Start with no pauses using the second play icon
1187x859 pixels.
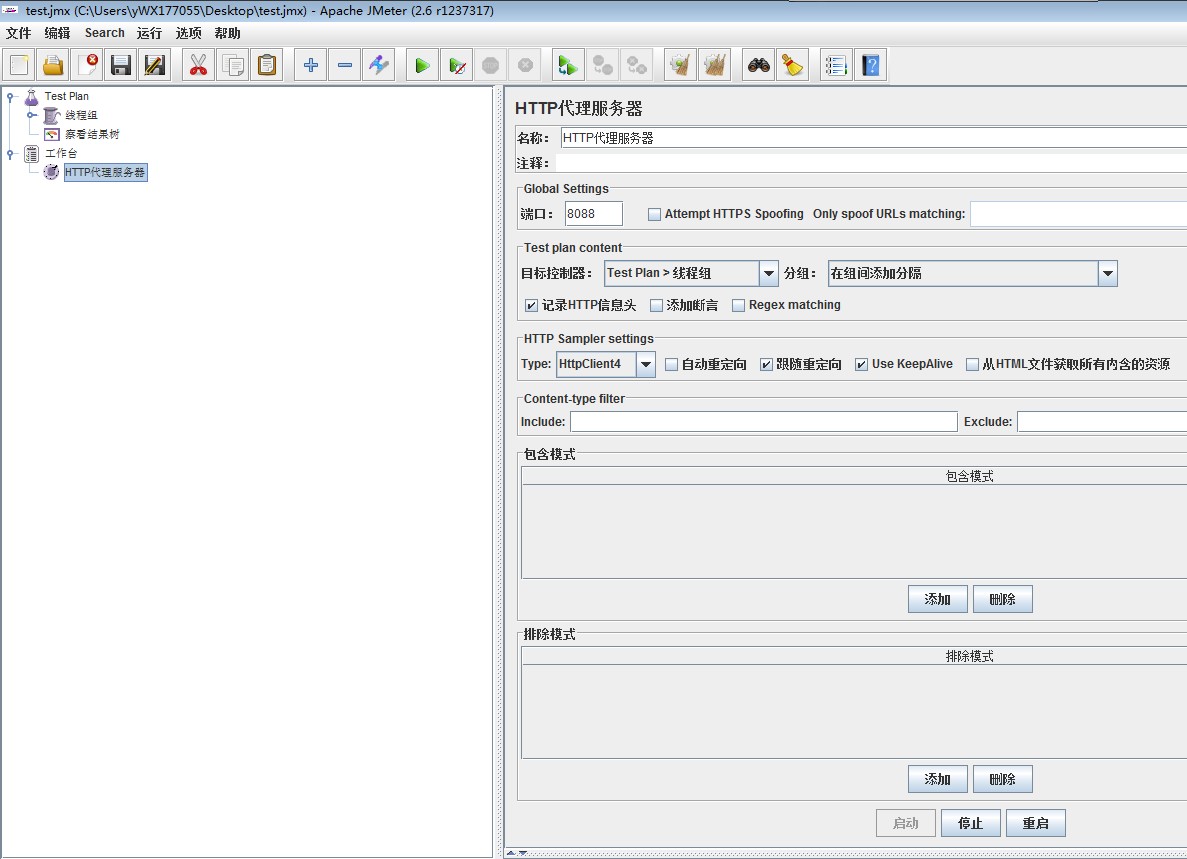[x=456, y=65]
